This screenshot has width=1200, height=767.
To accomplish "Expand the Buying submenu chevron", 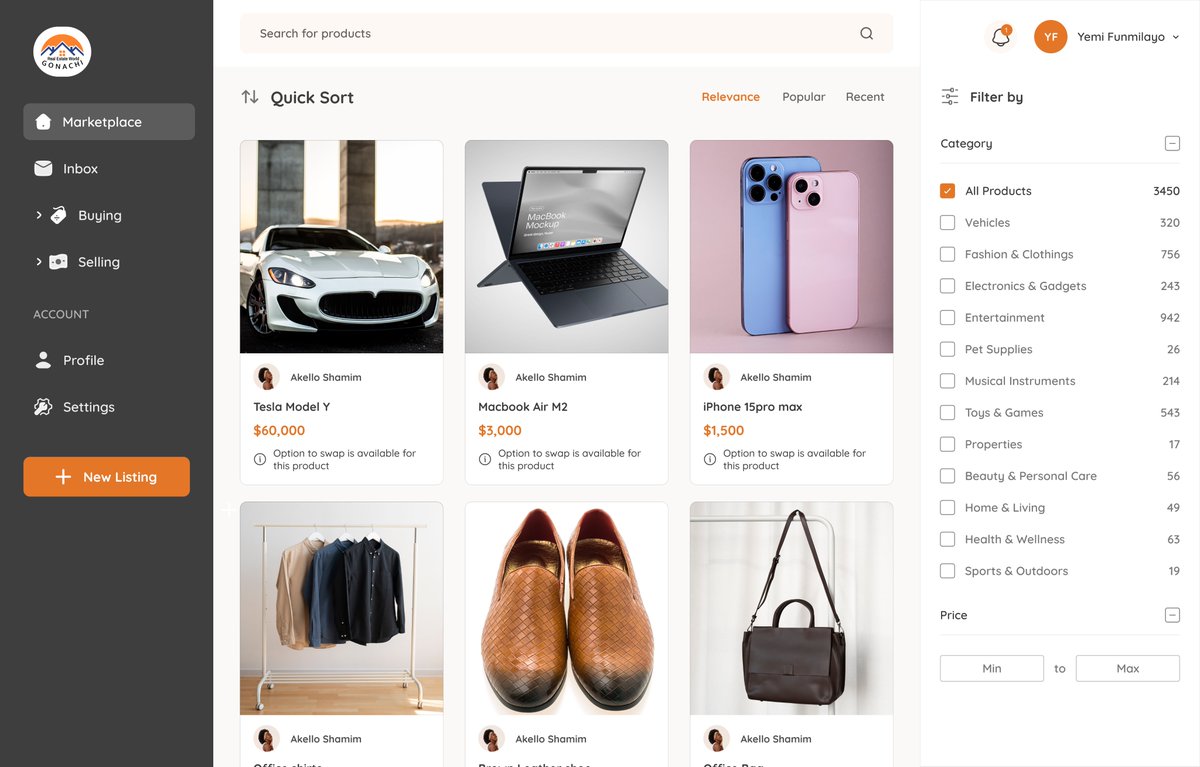I will tap(38, 215).
